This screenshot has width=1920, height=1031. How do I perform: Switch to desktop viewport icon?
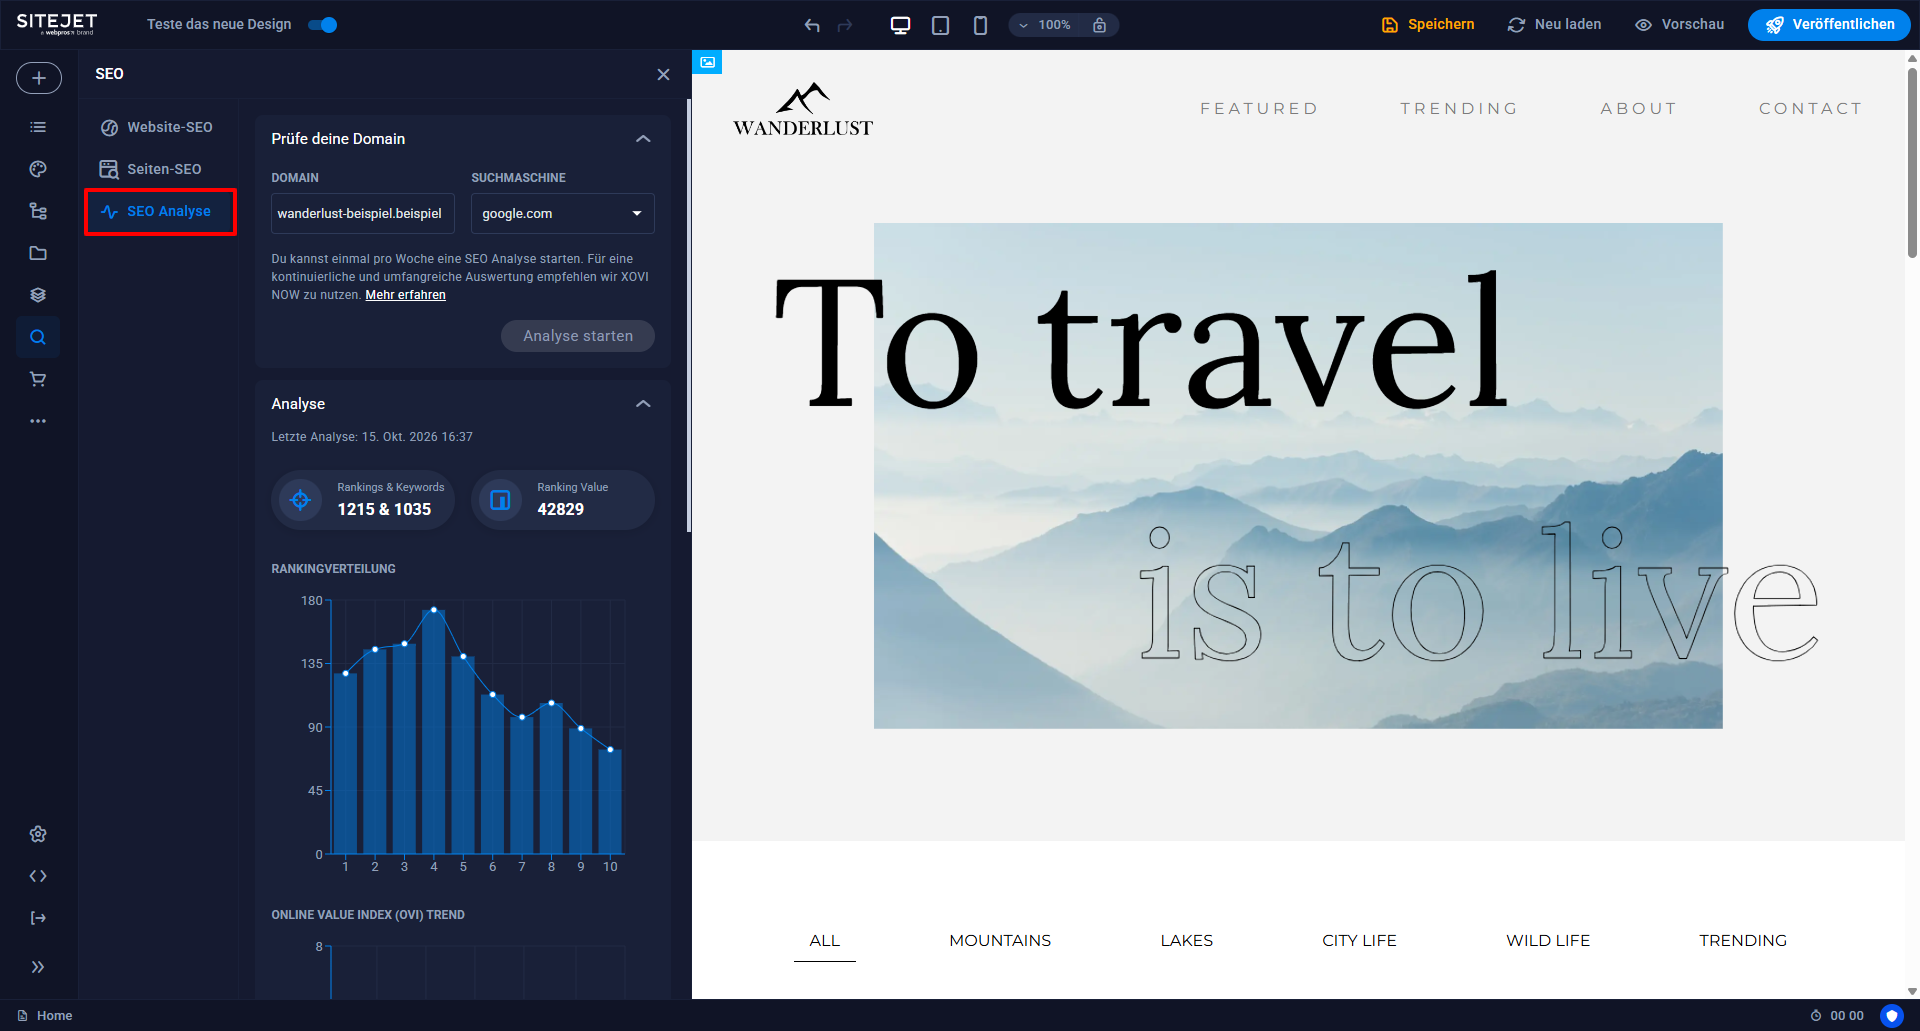(x=900, y=25)
